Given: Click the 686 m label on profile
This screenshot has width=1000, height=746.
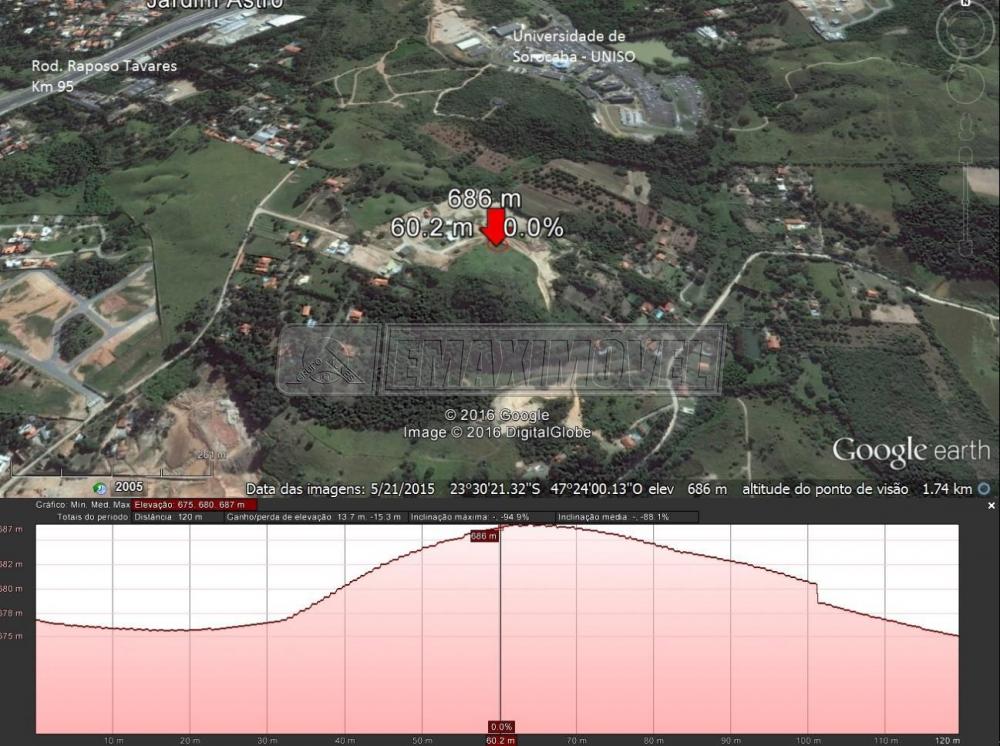Looking at the screenshot, I should pyautogui.click(x=484, y=536).
